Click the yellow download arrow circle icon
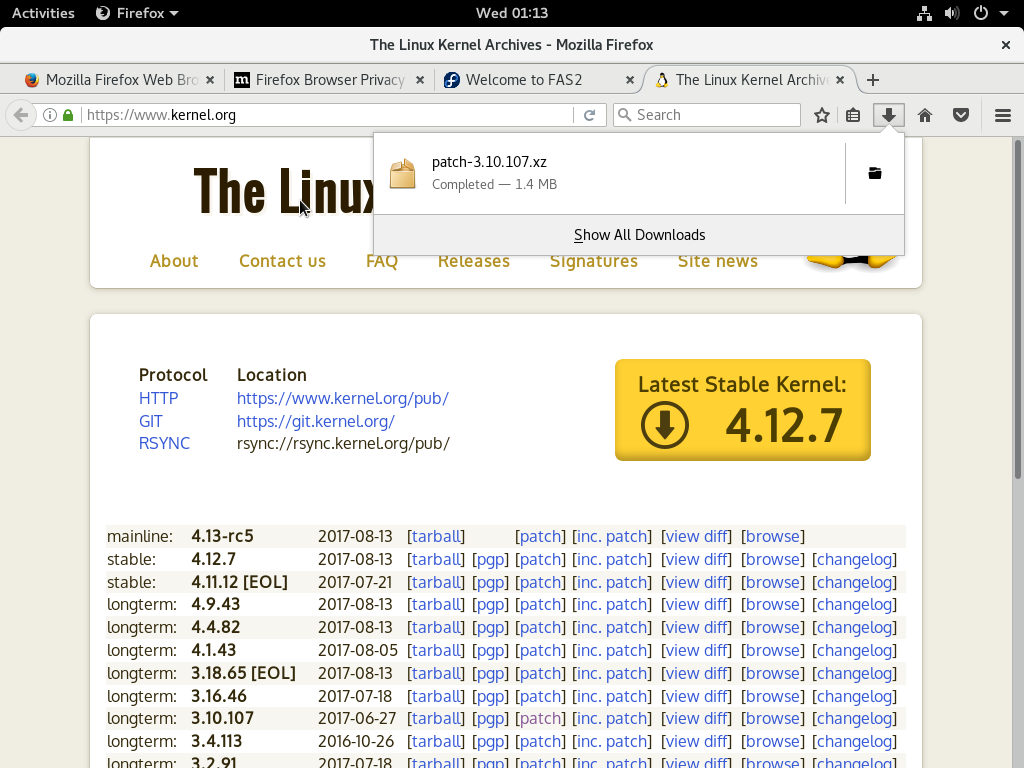The height and width of the screenshot is (768, 1024). (x=665, y=425)
